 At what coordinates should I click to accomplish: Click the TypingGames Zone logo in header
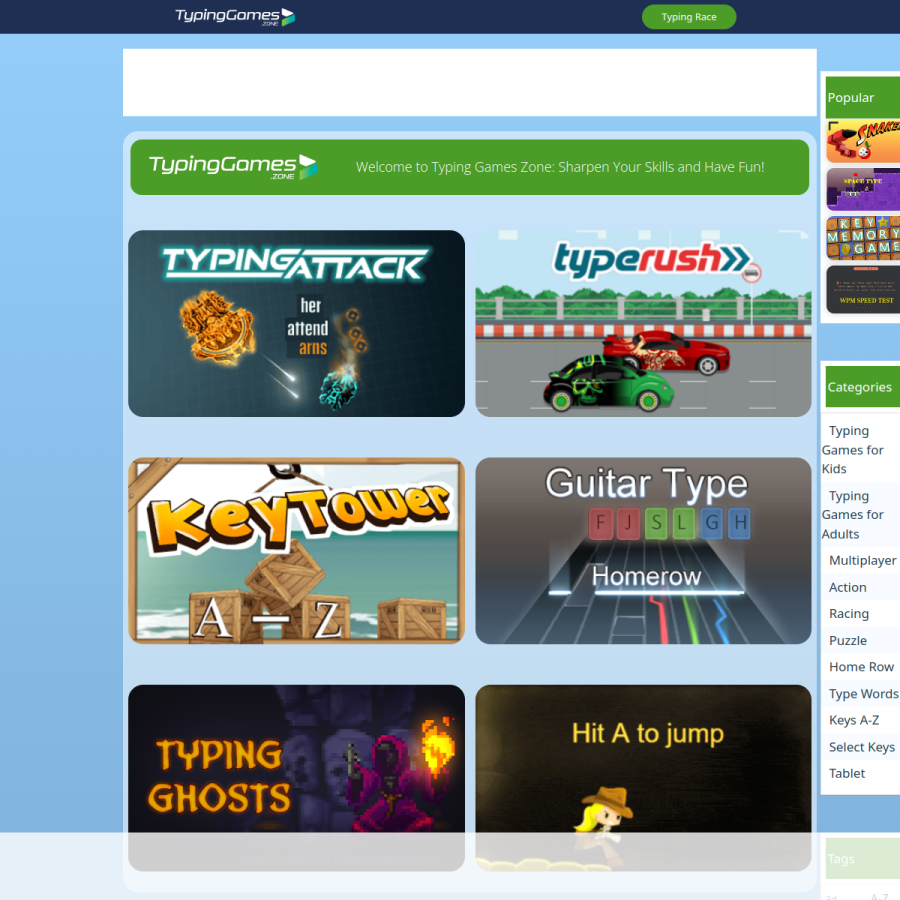point(235,17)
